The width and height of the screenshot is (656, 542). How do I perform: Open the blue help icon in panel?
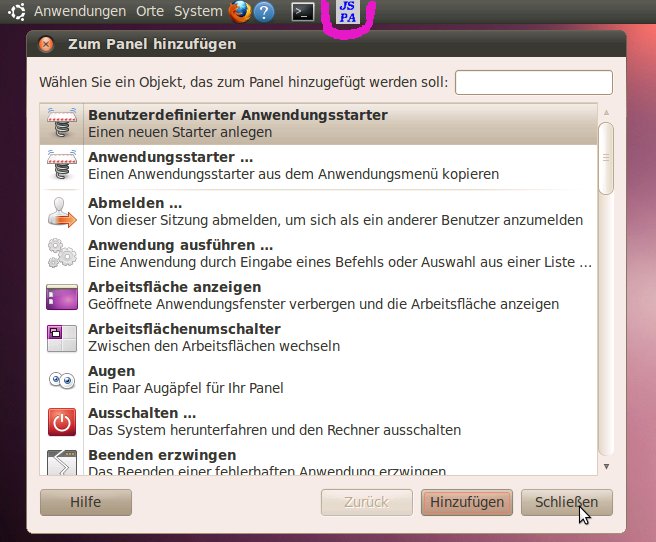pyautogui.click(x=264, y=12)
